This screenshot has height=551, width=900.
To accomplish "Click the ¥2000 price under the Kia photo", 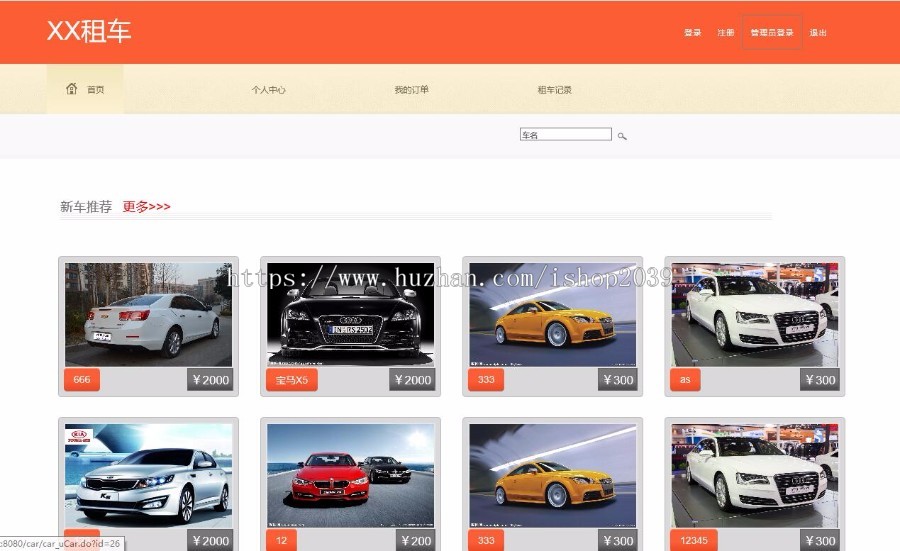I will 210,540.
